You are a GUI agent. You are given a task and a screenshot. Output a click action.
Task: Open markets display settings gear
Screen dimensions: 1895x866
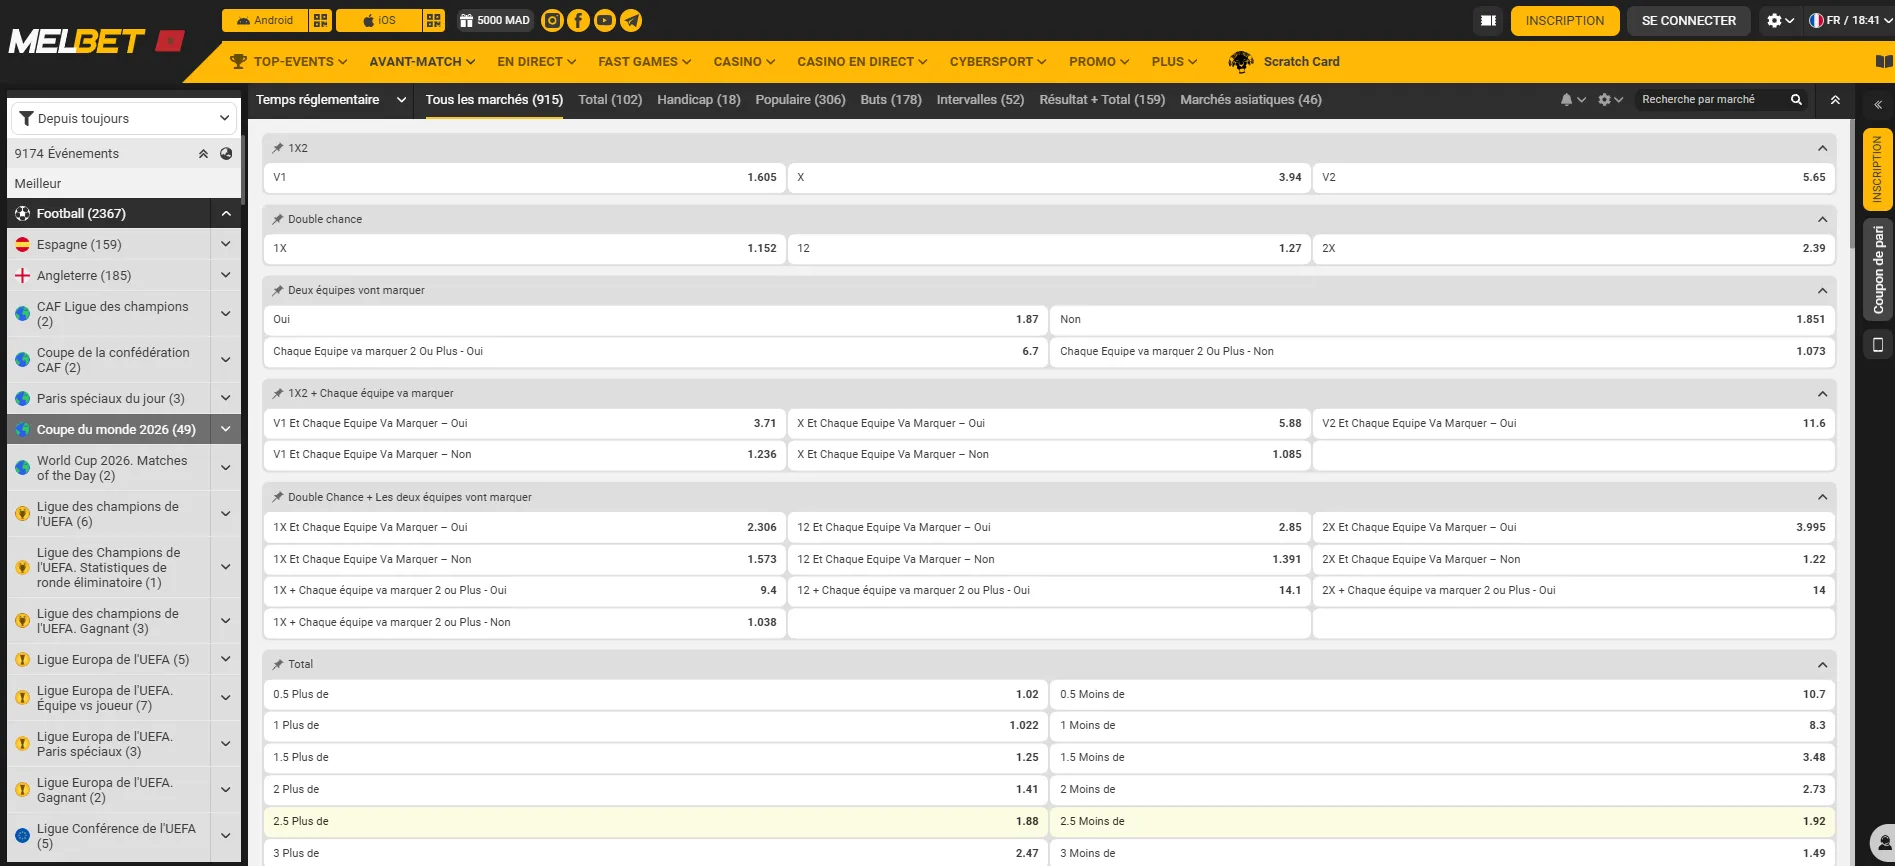point(1610,100)
